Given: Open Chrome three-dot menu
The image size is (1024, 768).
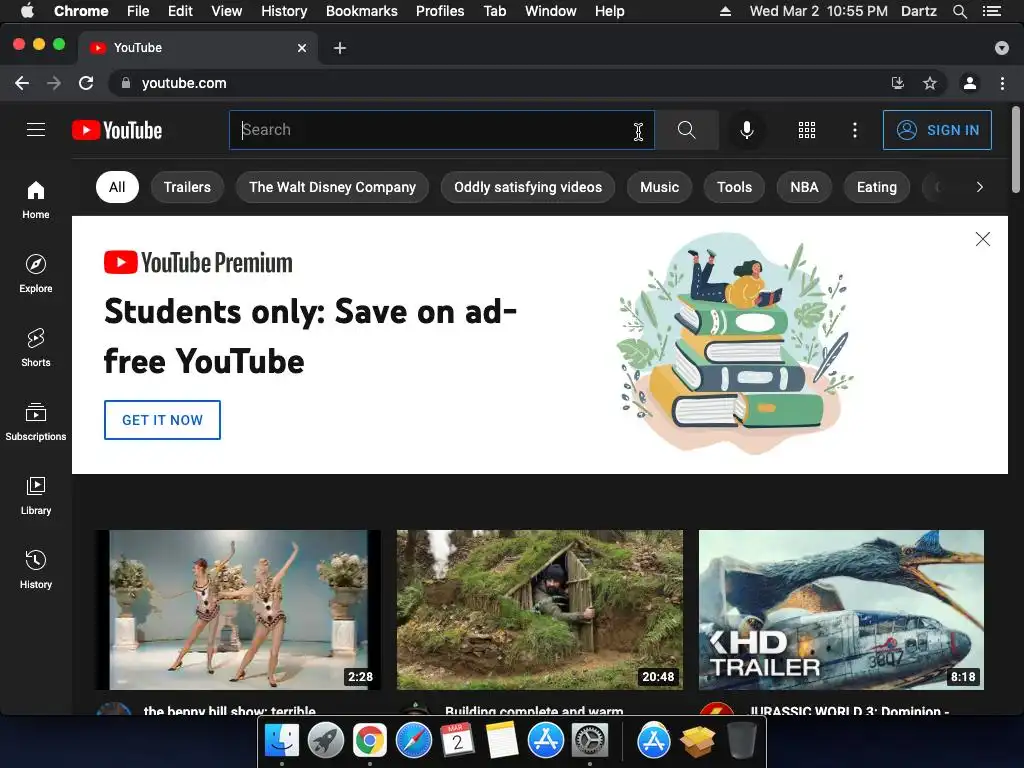Looking at the screenshot, I should pos(1002,83).
